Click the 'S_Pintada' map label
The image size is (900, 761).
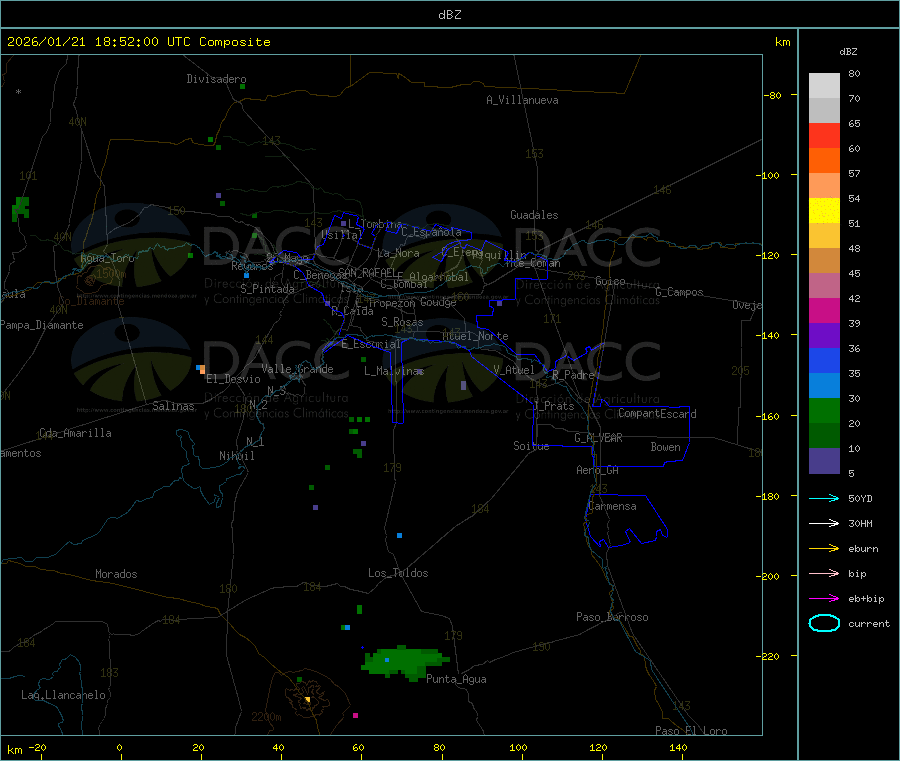[x=267, y=289]
